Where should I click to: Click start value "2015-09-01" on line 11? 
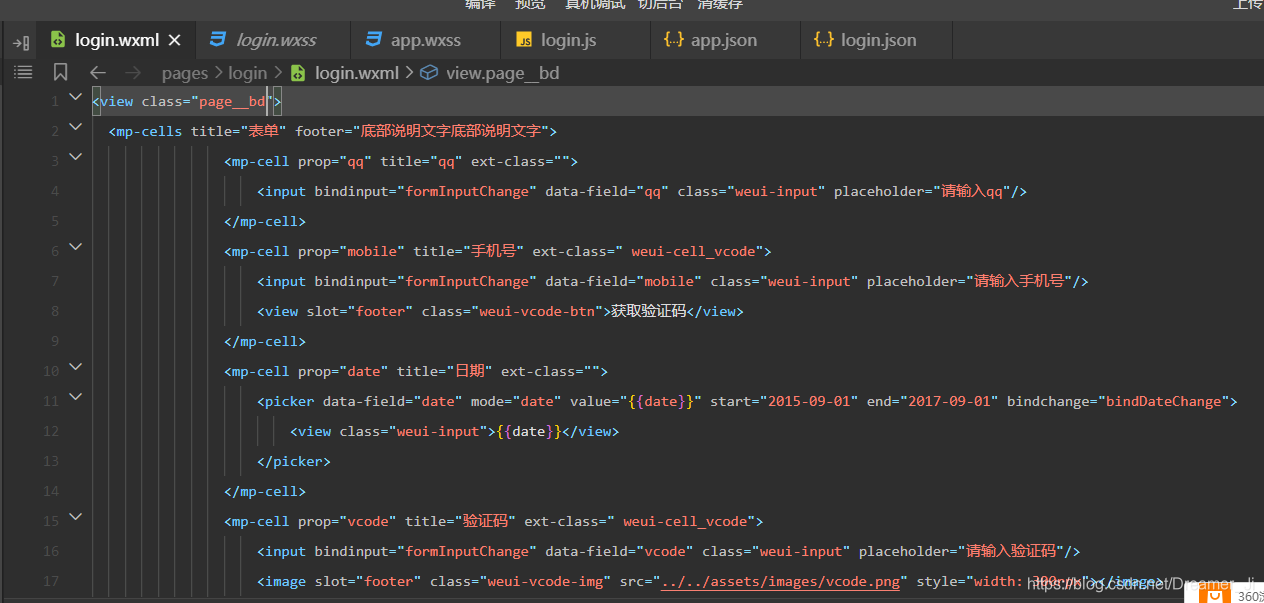coord(809,401)
